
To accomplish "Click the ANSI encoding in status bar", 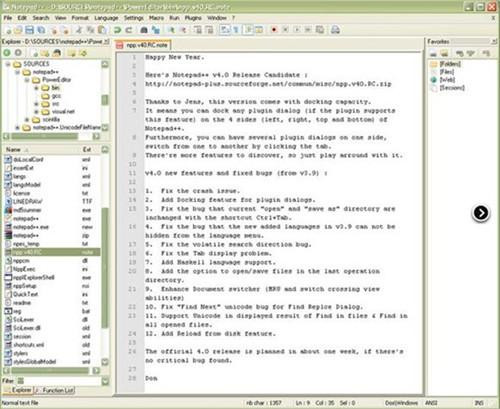I will point(431,403).
